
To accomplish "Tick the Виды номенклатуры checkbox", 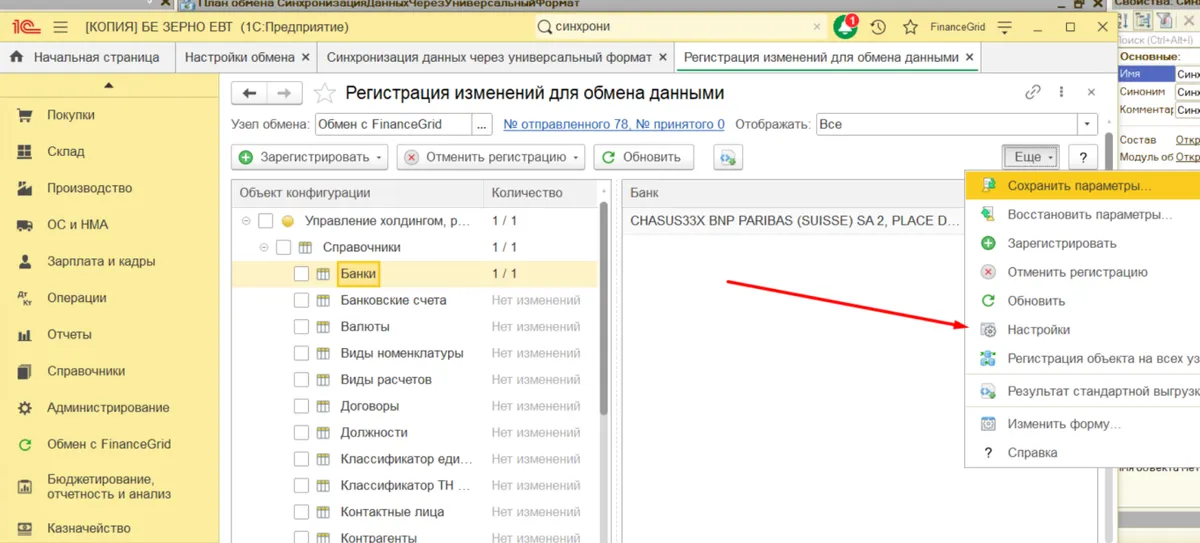I will [x=301, y=353].
